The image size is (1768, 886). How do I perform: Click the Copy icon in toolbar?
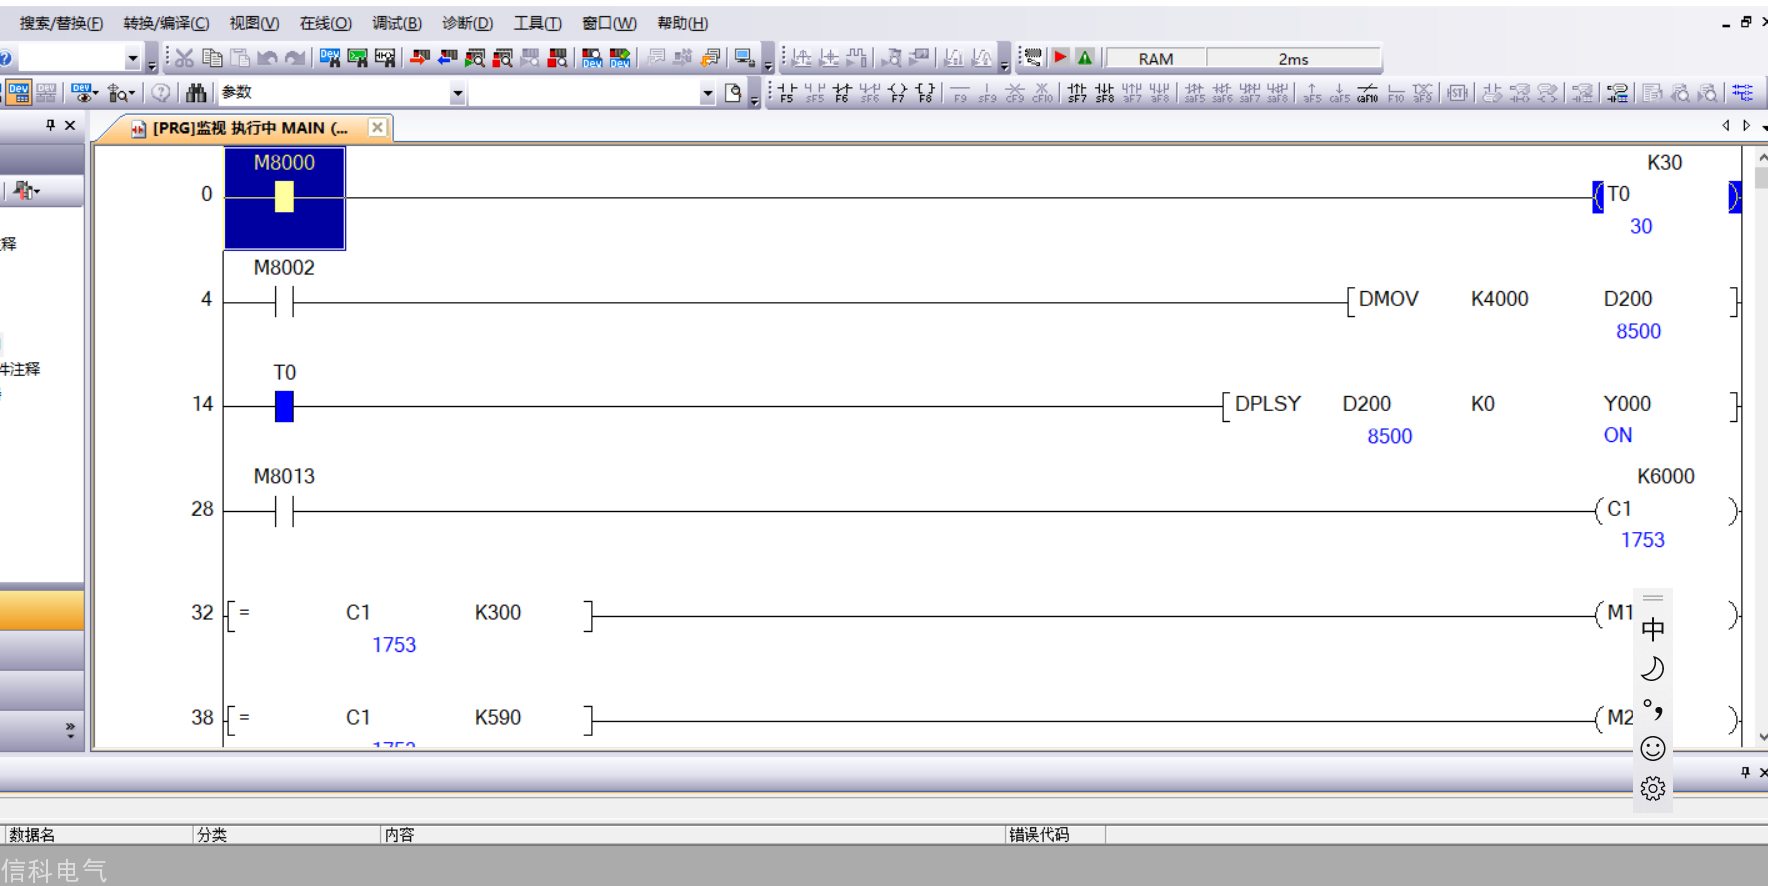point(212,58)
